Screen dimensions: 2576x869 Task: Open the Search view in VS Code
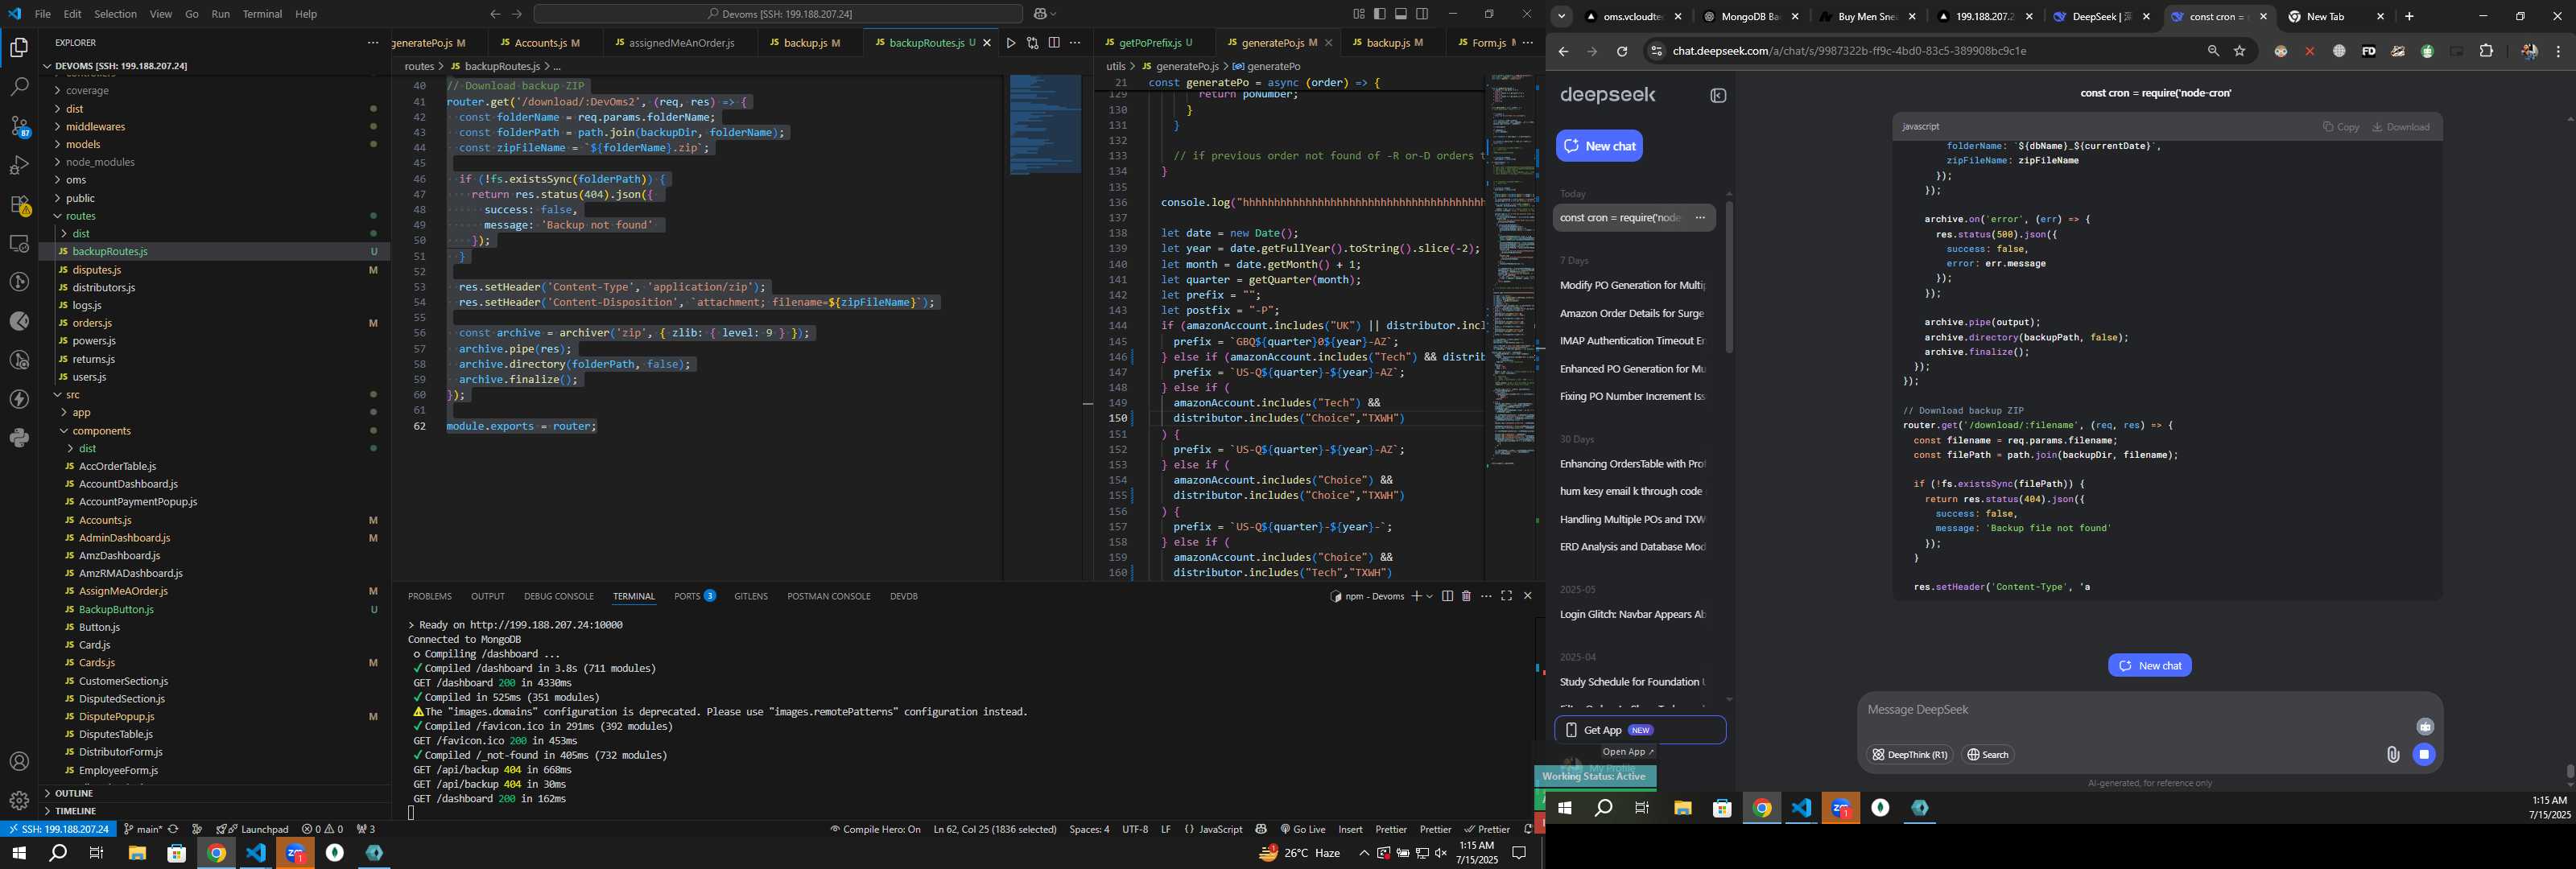[19, 87]
